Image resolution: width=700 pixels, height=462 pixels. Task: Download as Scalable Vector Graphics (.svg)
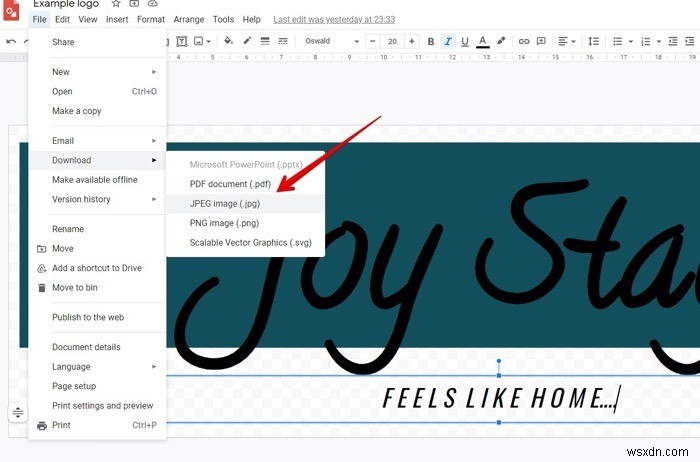point(246,243)
